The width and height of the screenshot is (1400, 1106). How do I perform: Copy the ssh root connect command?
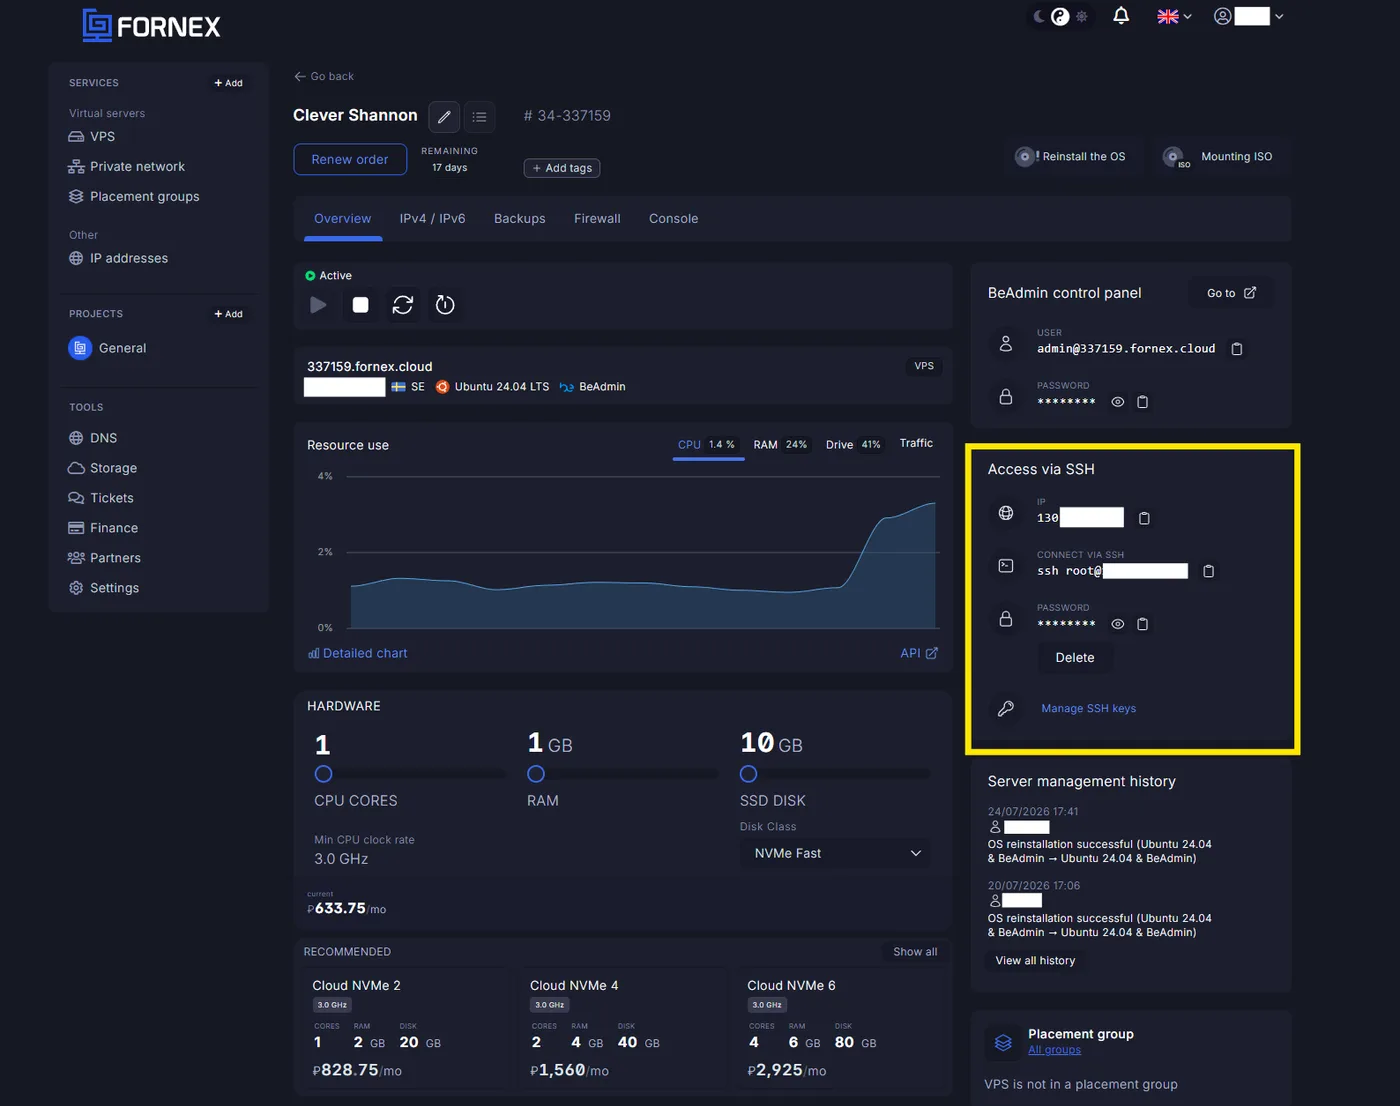[1209, 571]
